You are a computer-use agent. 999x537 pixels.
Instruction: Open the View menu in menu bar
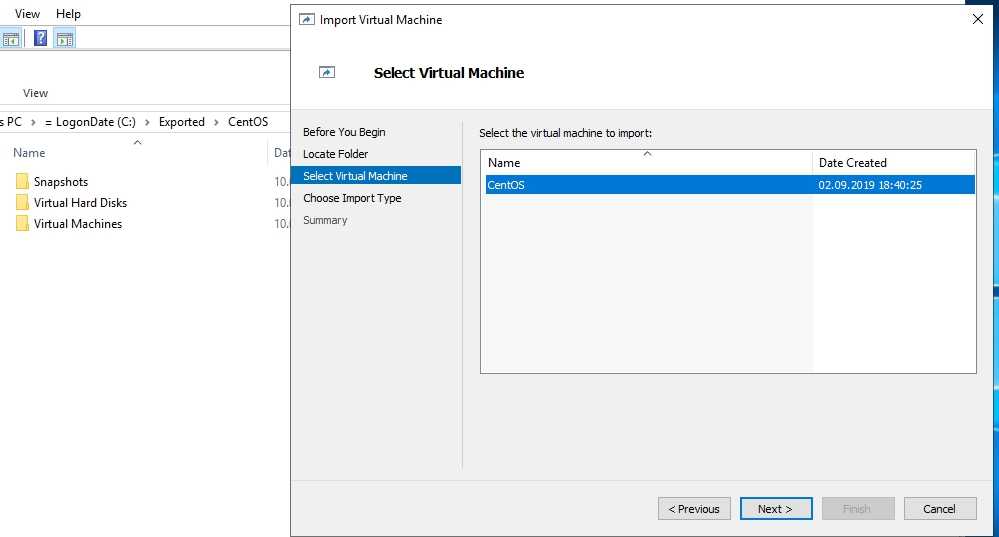[x=28, y=14]
